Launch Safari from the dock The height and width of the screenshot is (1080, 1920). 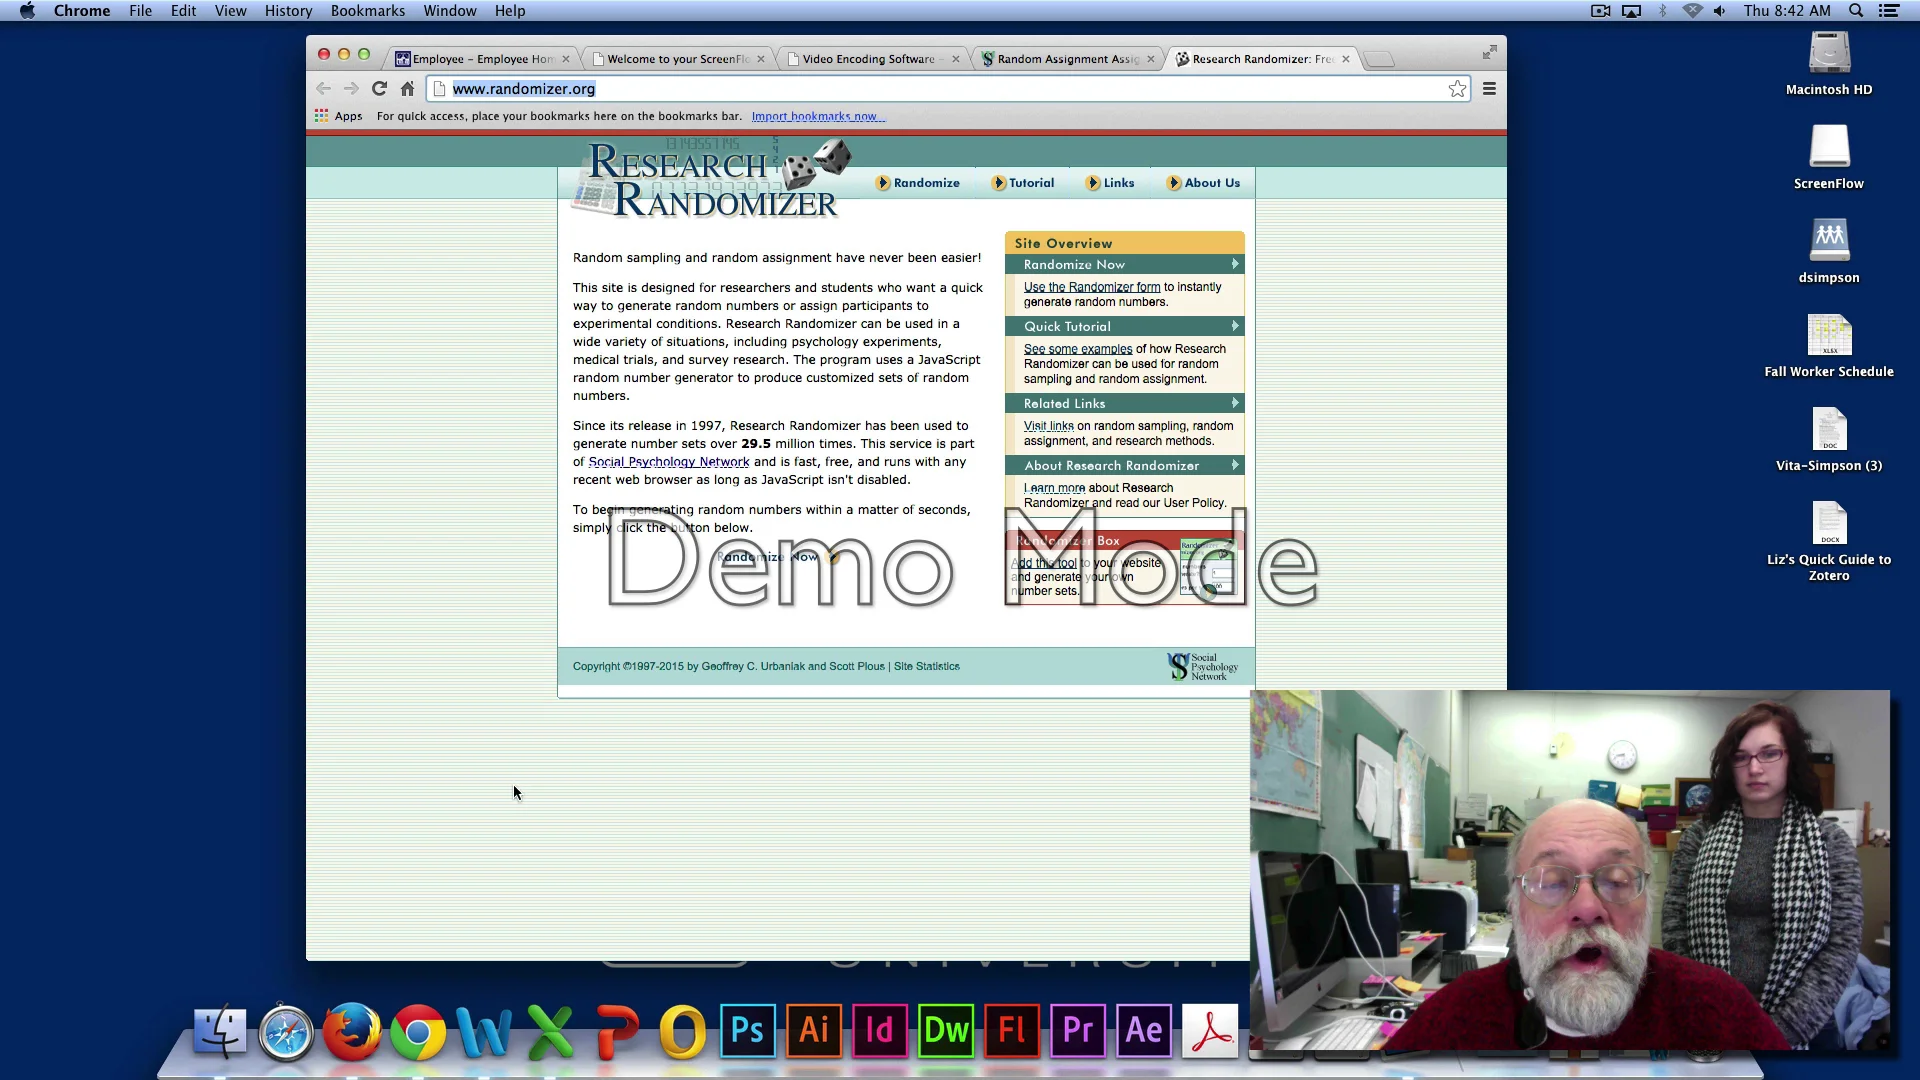coord(286,1030)
